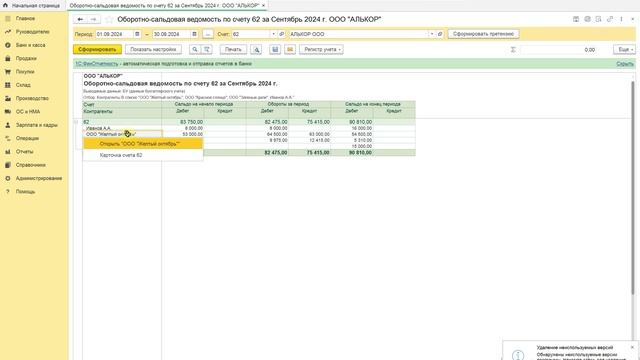Add report to favorites via star icon
Screen dimensions: 640x360
(x=109, y=19)
